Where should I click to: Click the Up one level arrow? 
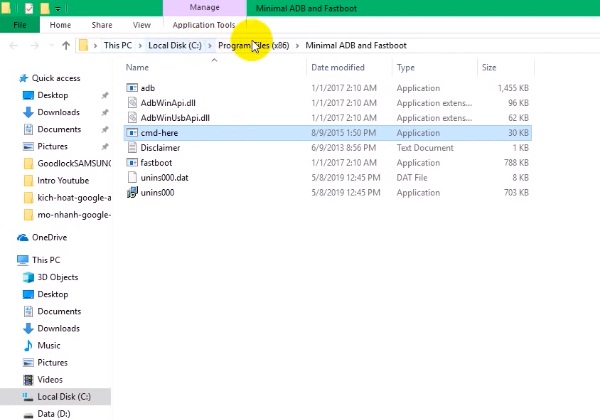coord(66,45)
